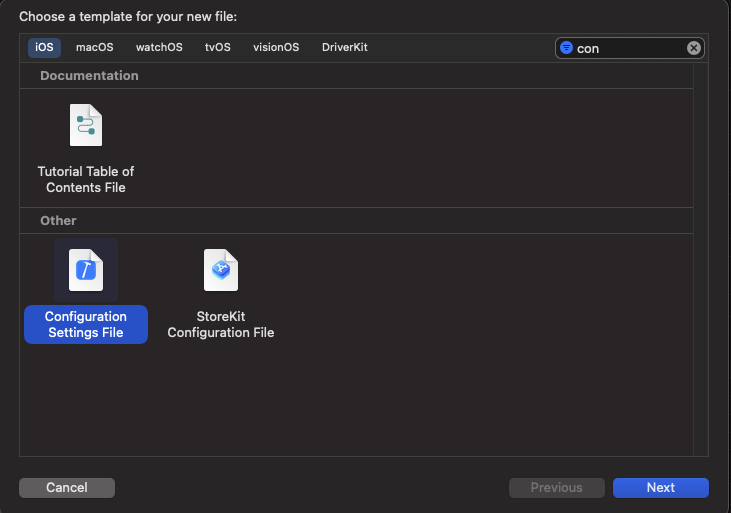Switch to the tvOS platform tab
The image size is (731, 513).
(x=218, y=48)
